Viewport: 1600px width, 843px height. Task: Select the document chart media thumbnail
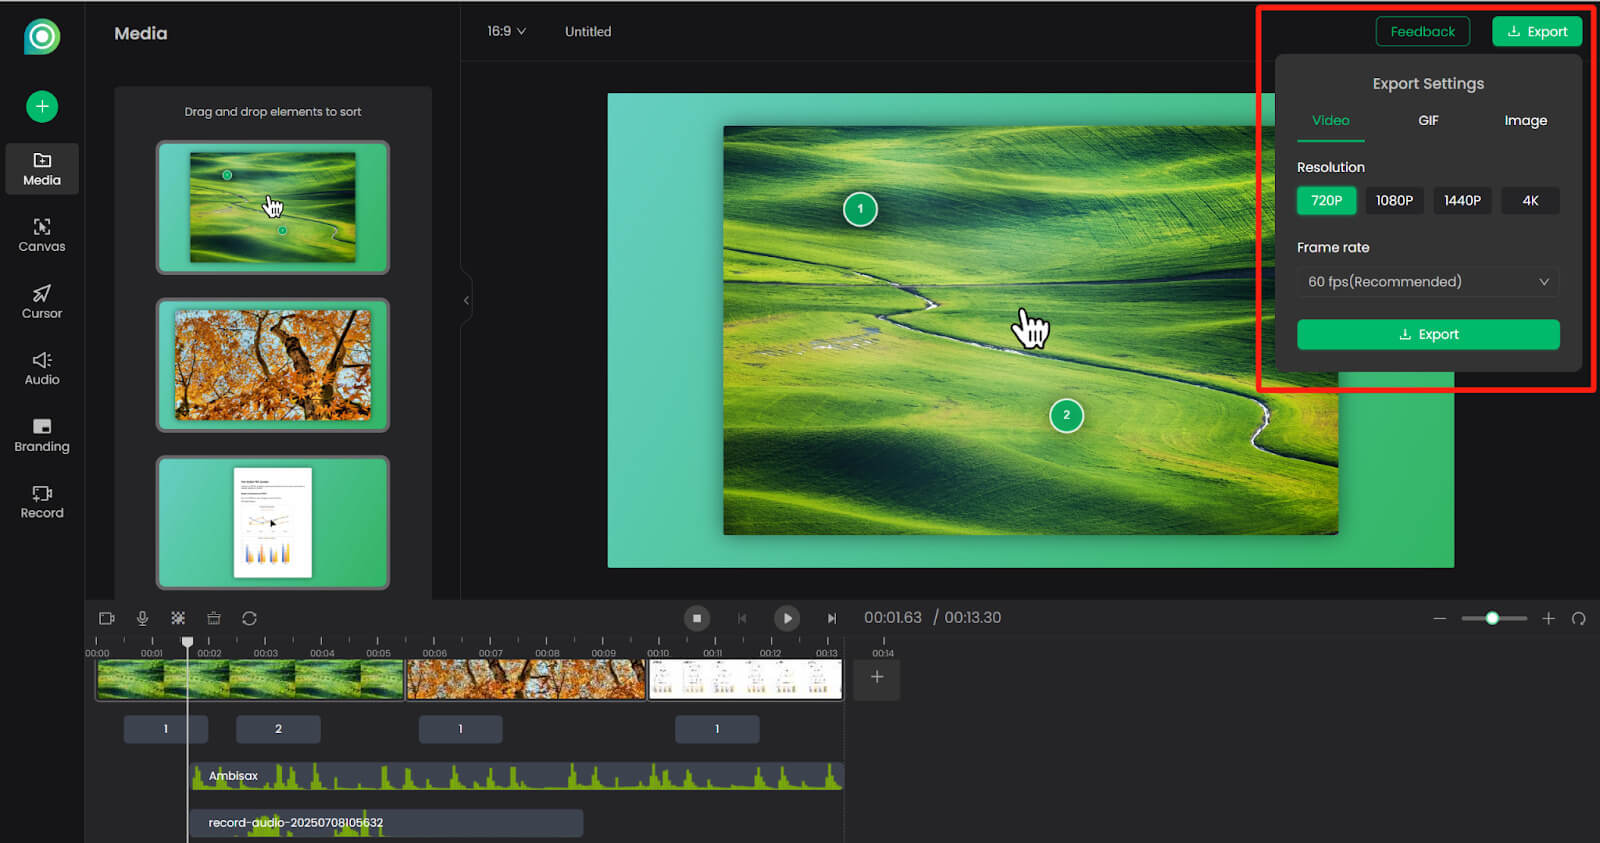click(x=273, y=522)
